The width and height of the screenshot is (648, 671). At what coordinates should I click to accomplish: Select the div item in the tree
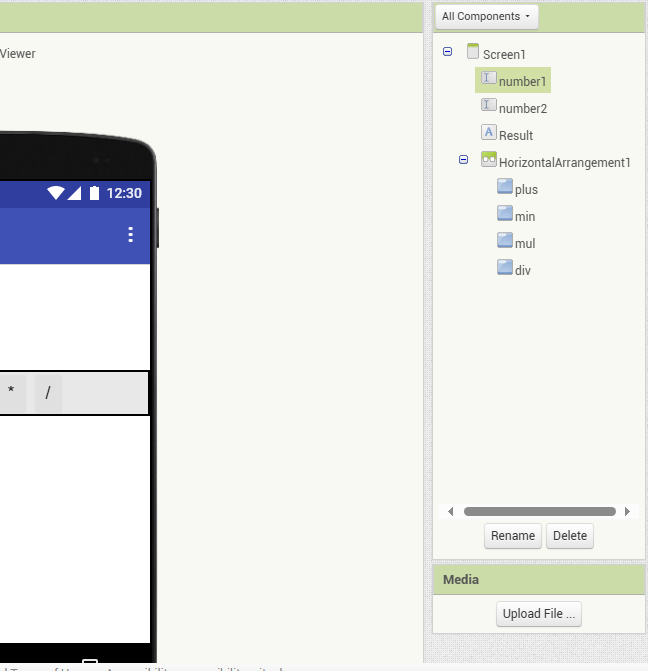[x=523, y=270]
